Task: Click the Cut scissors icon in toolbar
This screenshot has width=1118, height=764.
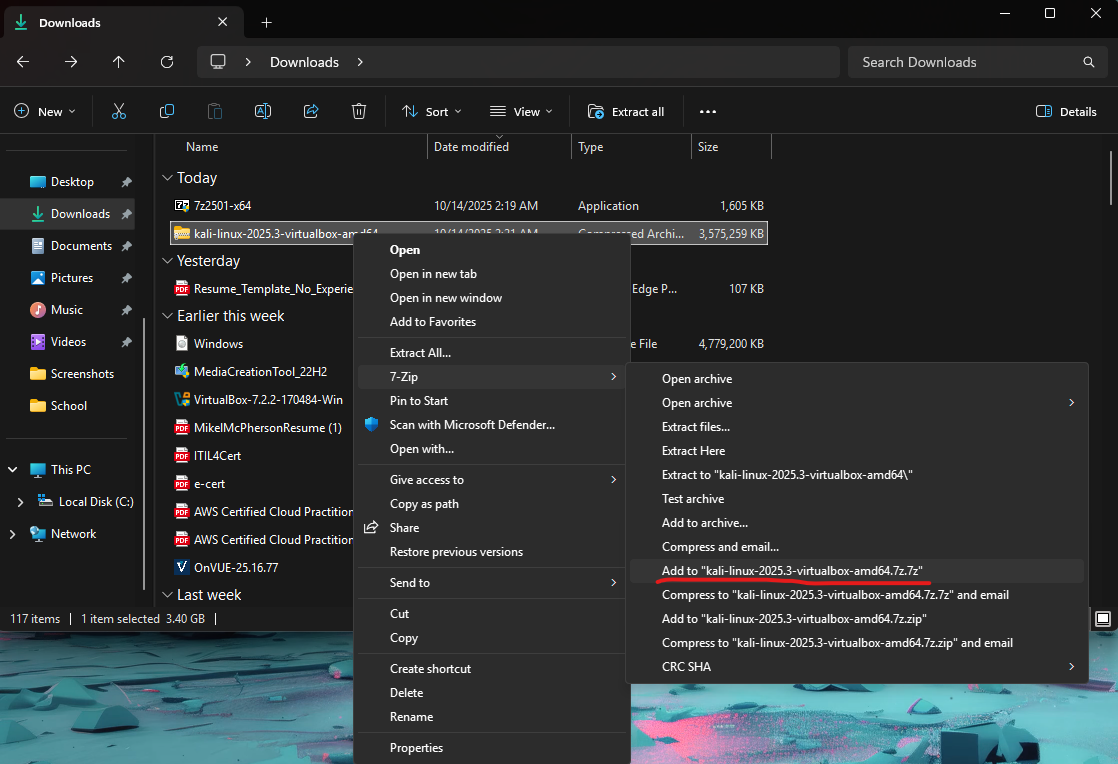Action: (118, 111)
